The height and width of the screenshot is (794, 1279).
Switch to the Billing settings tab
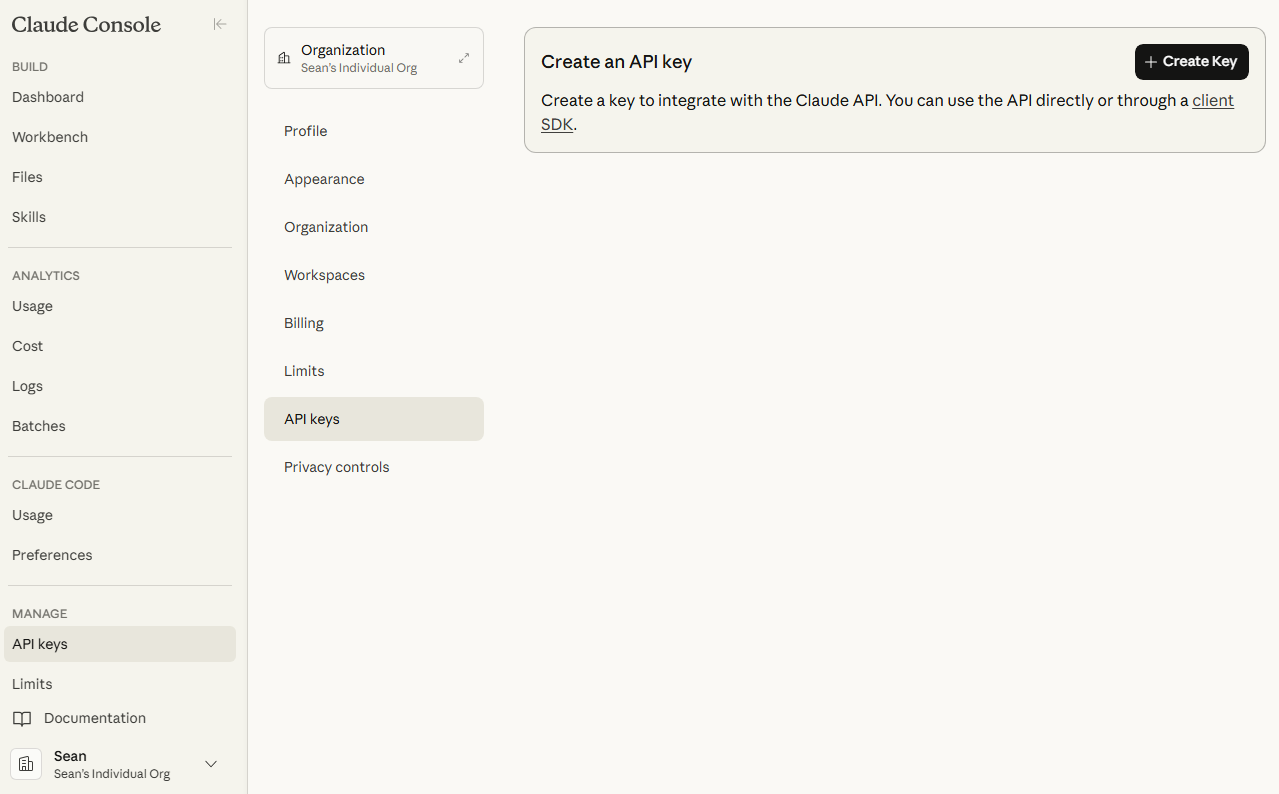tap(303, 322)
